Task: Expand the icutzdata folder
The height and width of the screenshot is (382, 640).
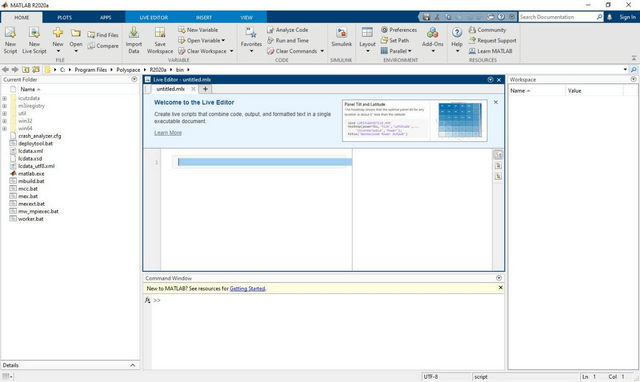Action: [4, 98]
